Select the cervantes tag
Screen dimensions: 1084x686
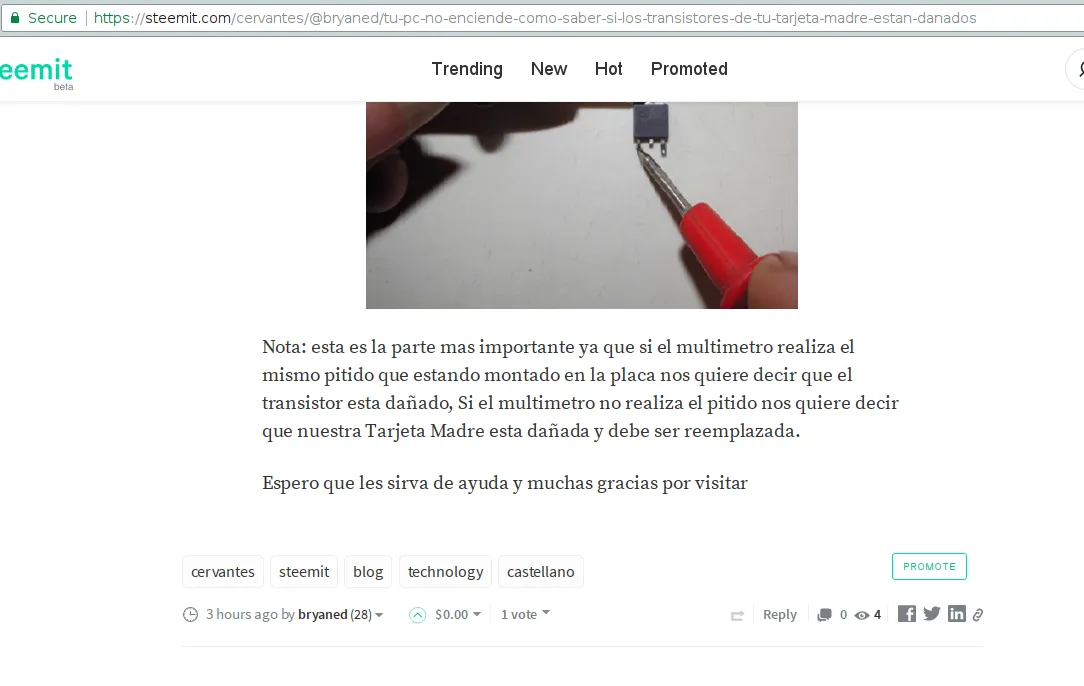coord(223,572)
